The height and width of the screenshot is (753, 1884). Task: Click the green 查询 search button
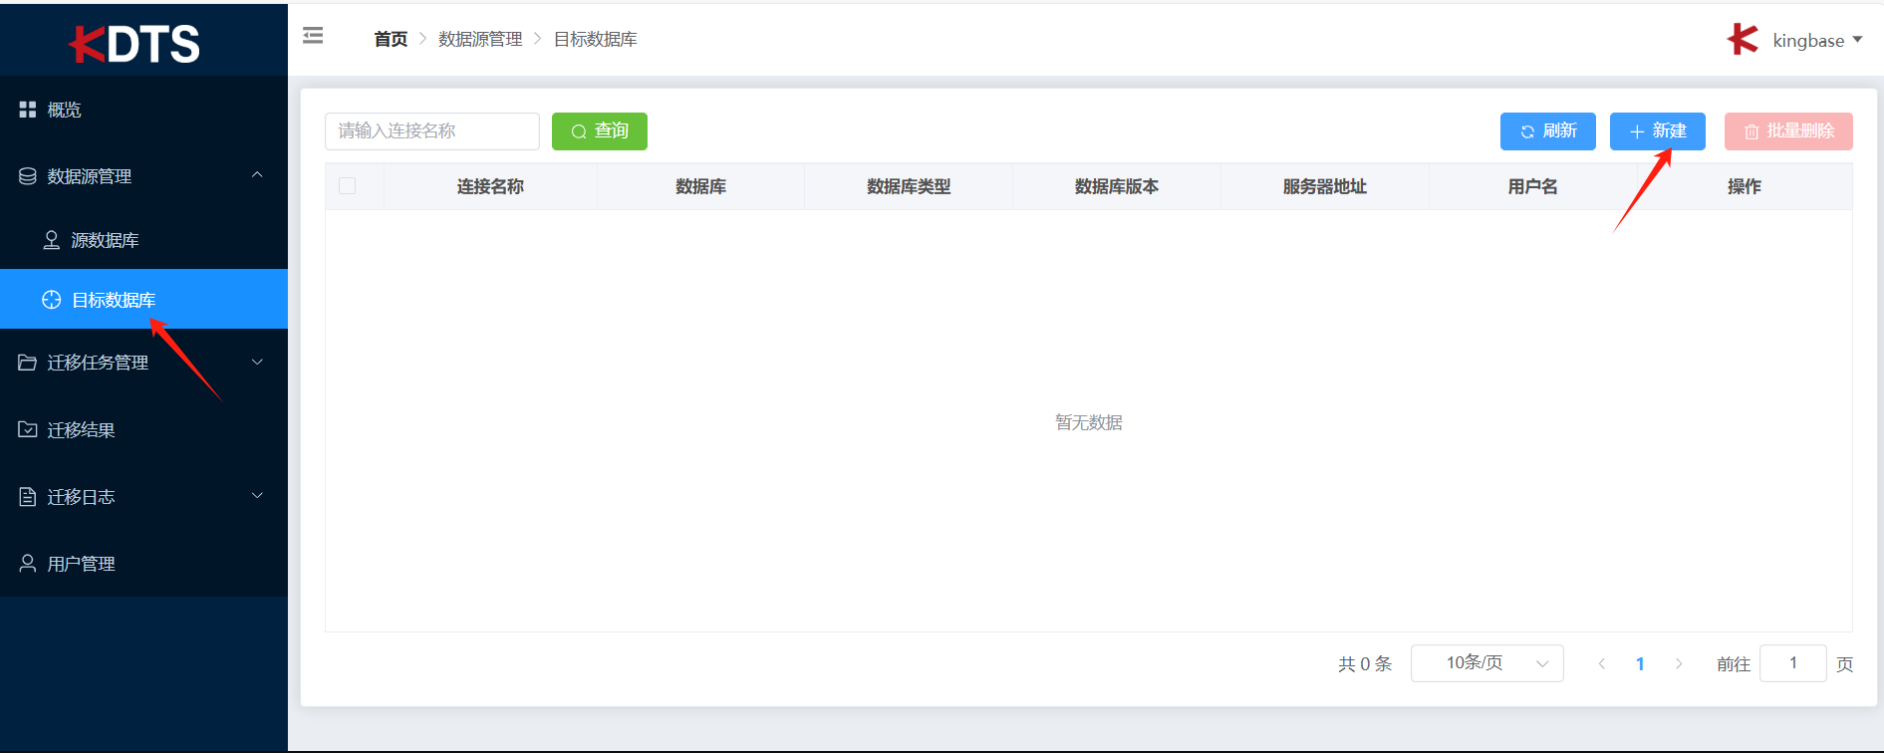click(599, 131)
